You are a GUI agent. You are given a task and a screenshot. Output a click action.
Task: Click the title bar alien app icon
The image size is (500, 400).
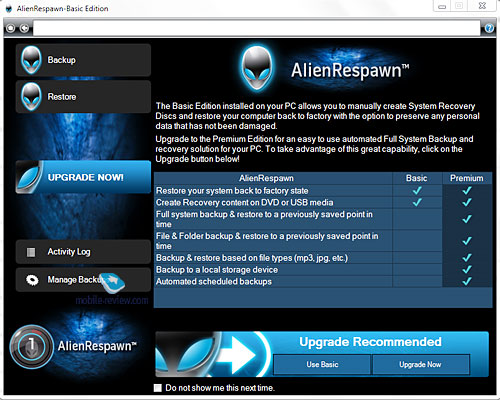[x=9, y=9]
